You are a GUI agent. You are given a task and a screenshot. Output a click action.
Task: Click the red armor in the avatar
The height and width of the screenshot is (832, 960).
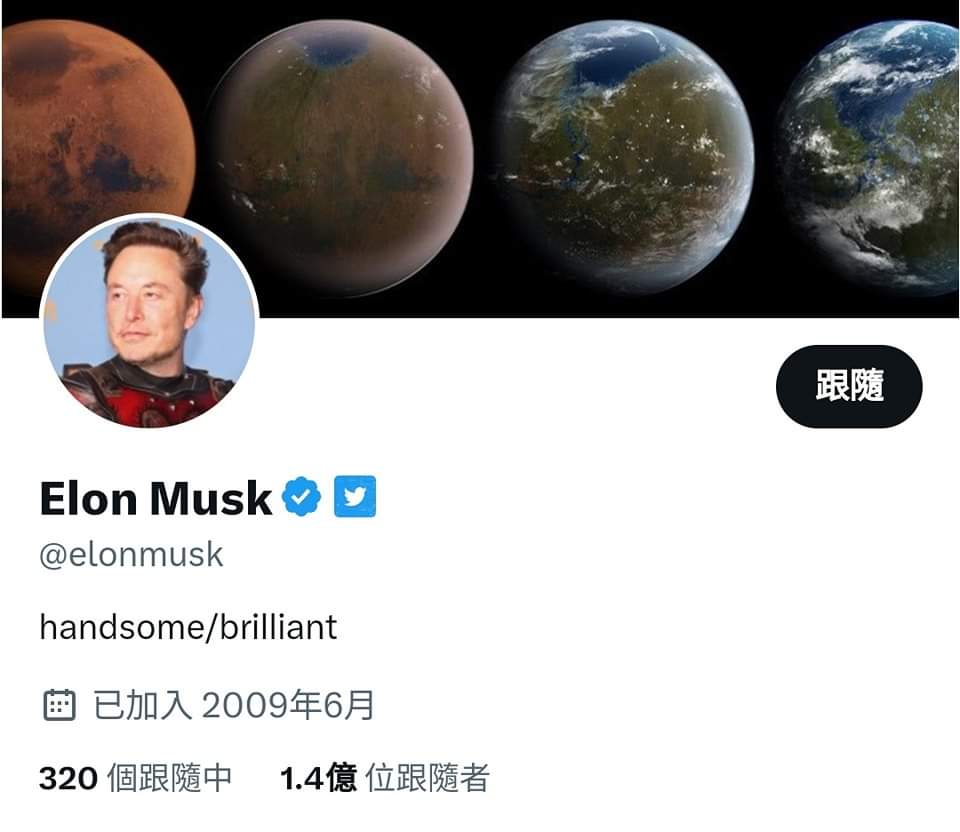(x=146, y=398)
